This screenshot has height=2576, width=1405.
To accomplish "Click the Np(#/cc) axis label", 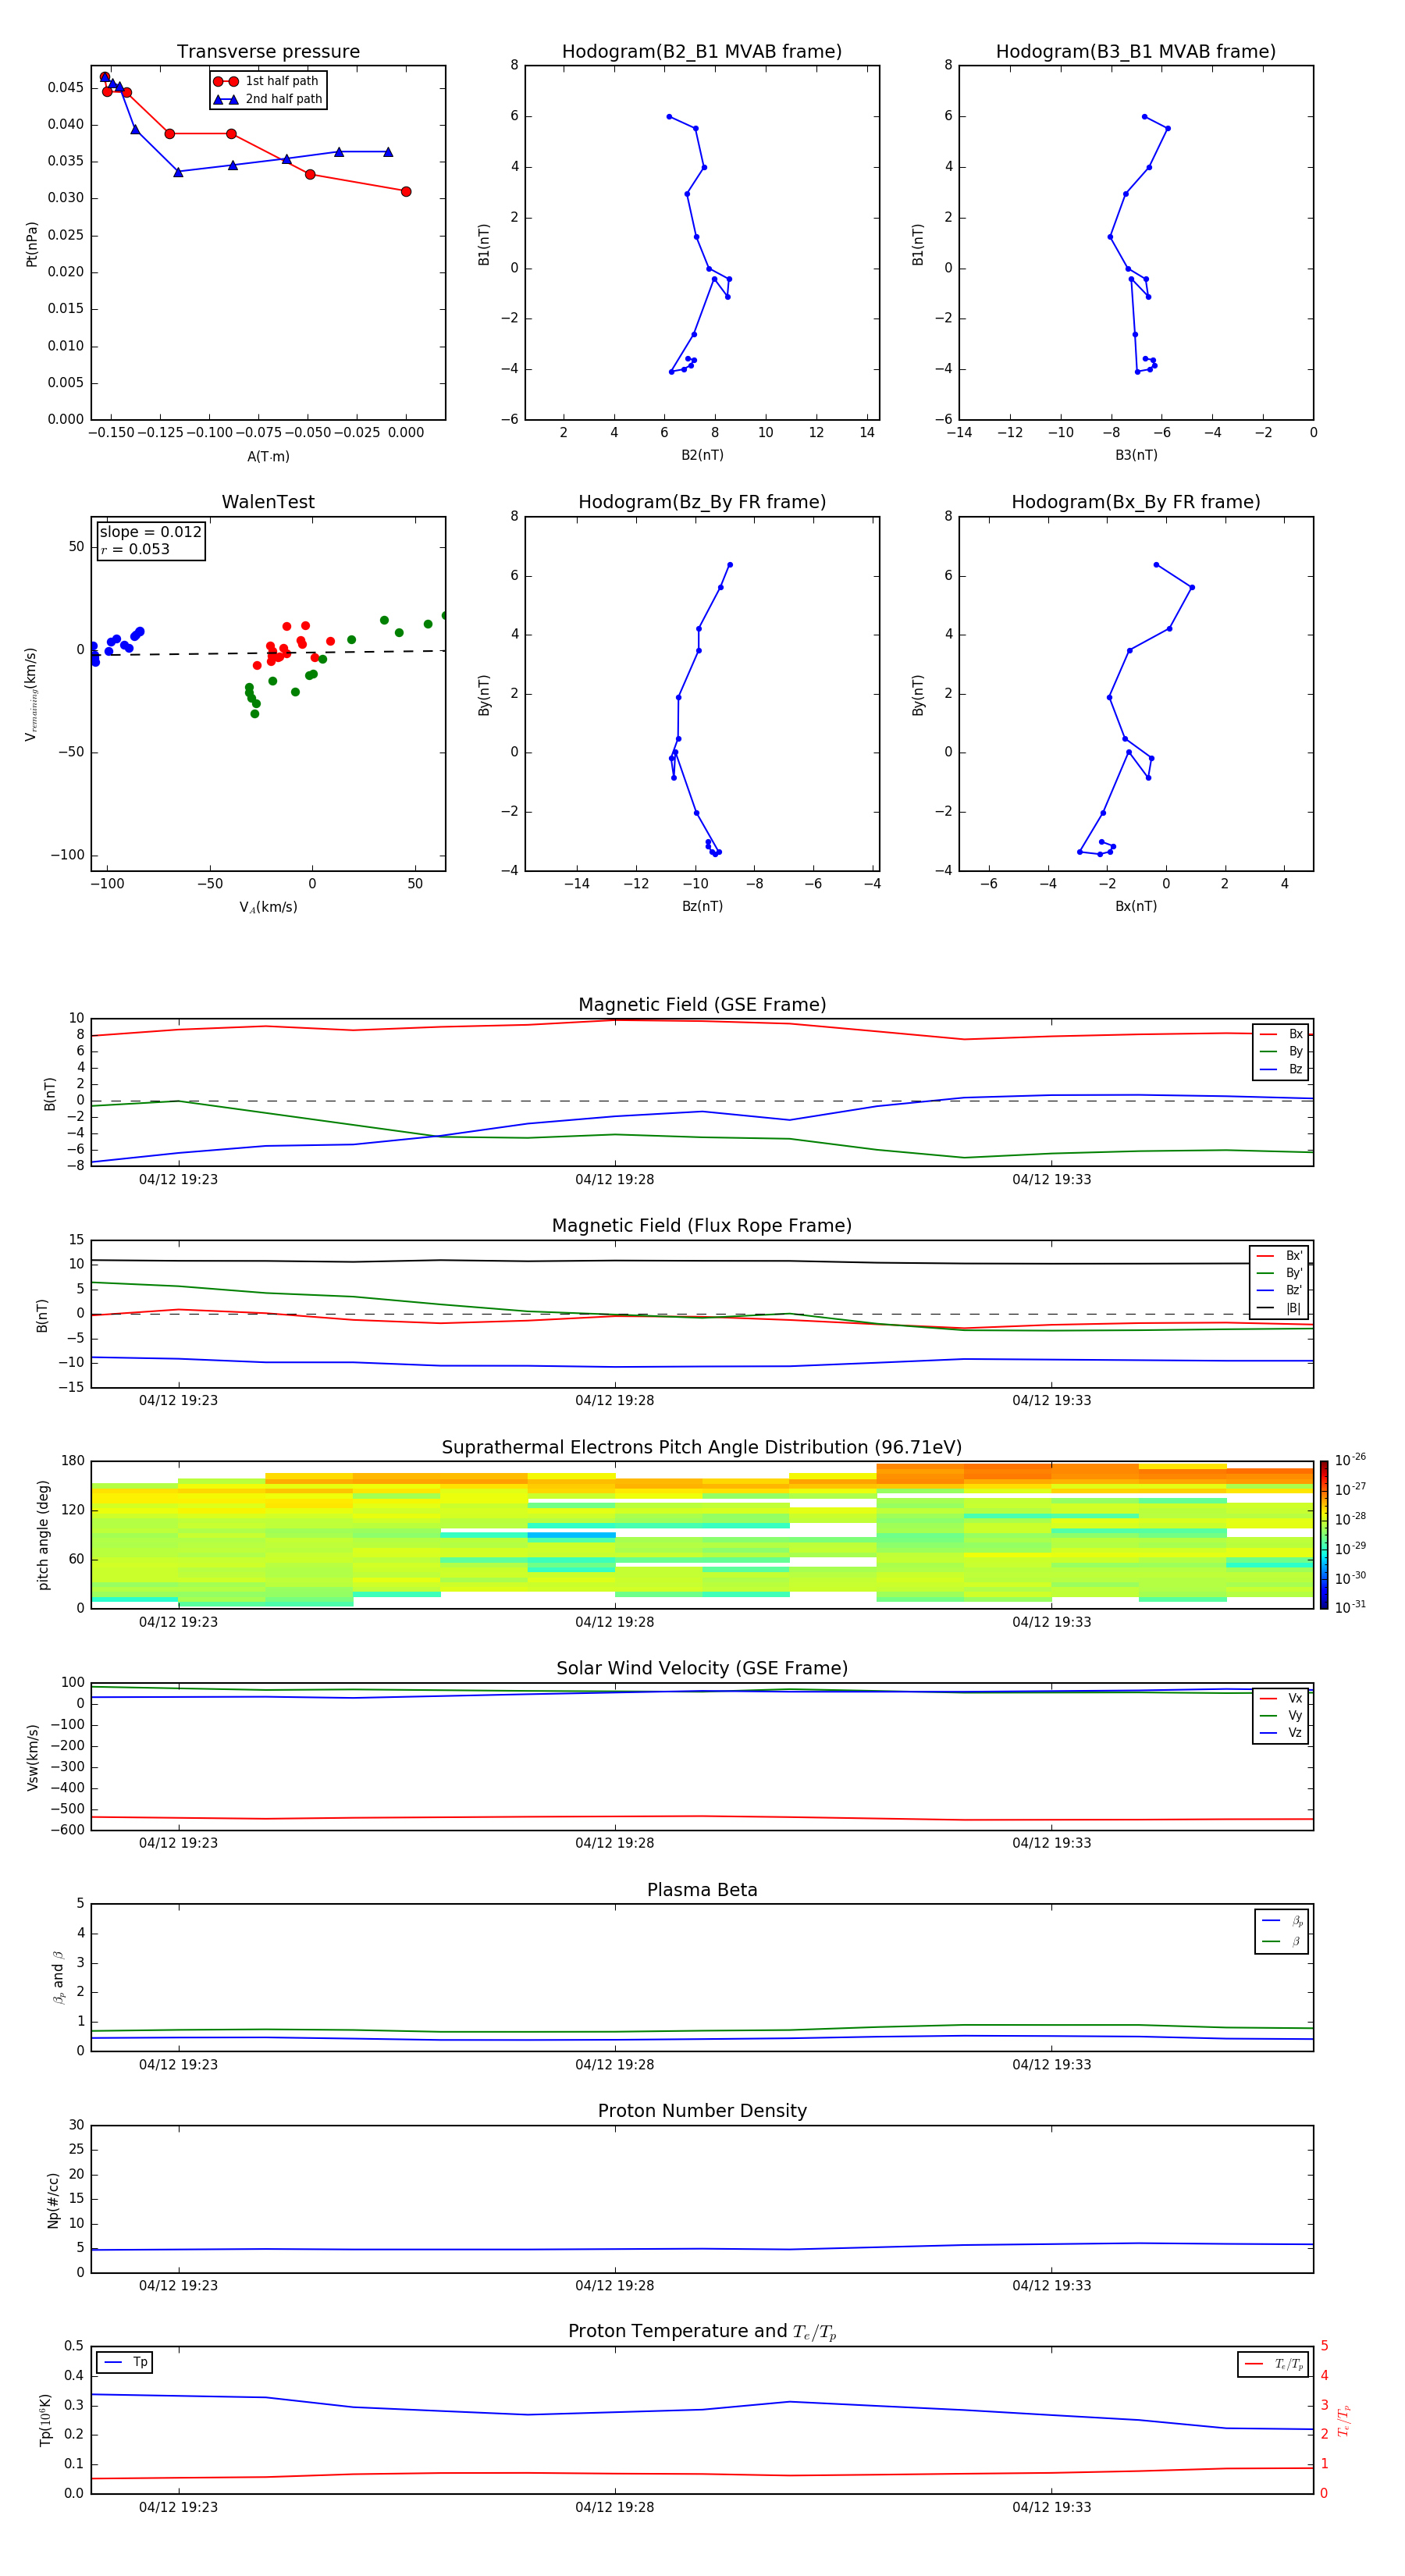I will (x=53, y=2200).
